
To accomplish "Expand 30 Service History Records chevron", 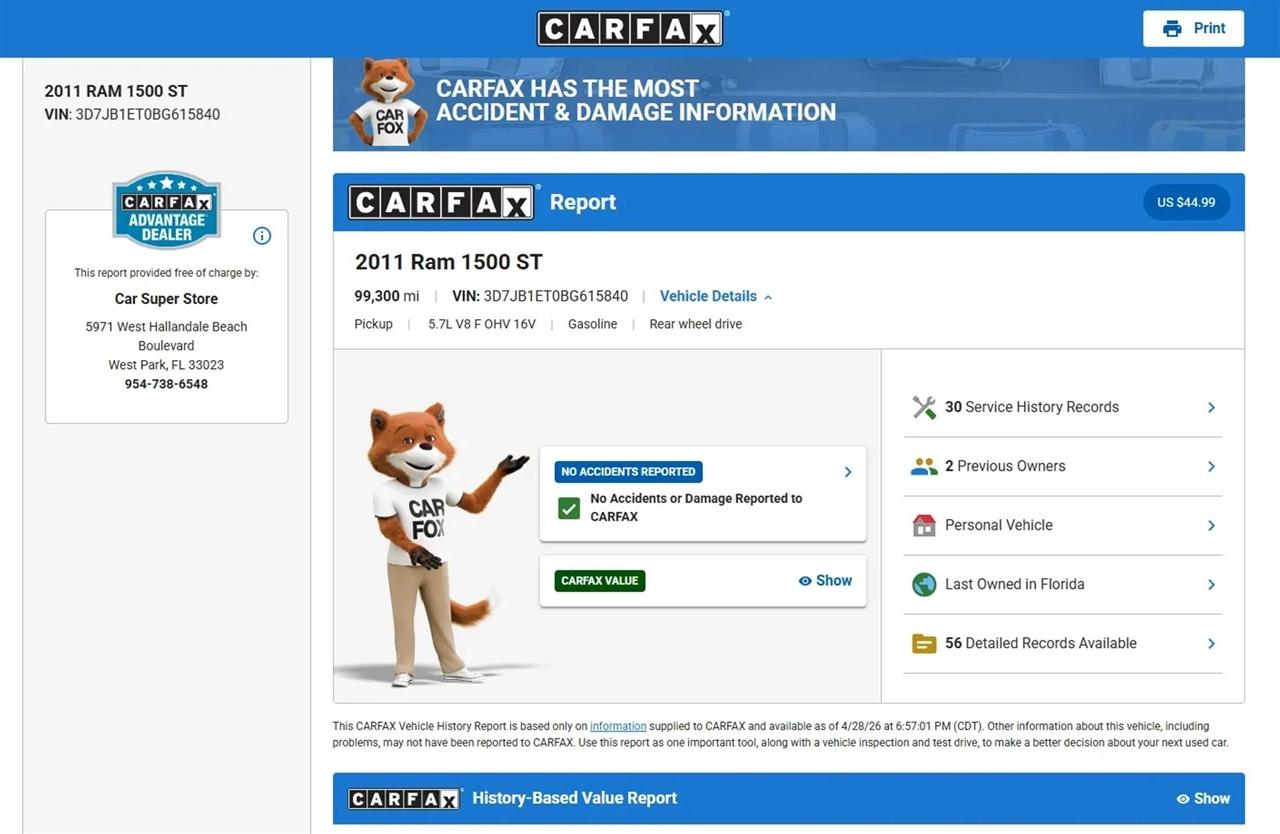I will click(1211, 407).
